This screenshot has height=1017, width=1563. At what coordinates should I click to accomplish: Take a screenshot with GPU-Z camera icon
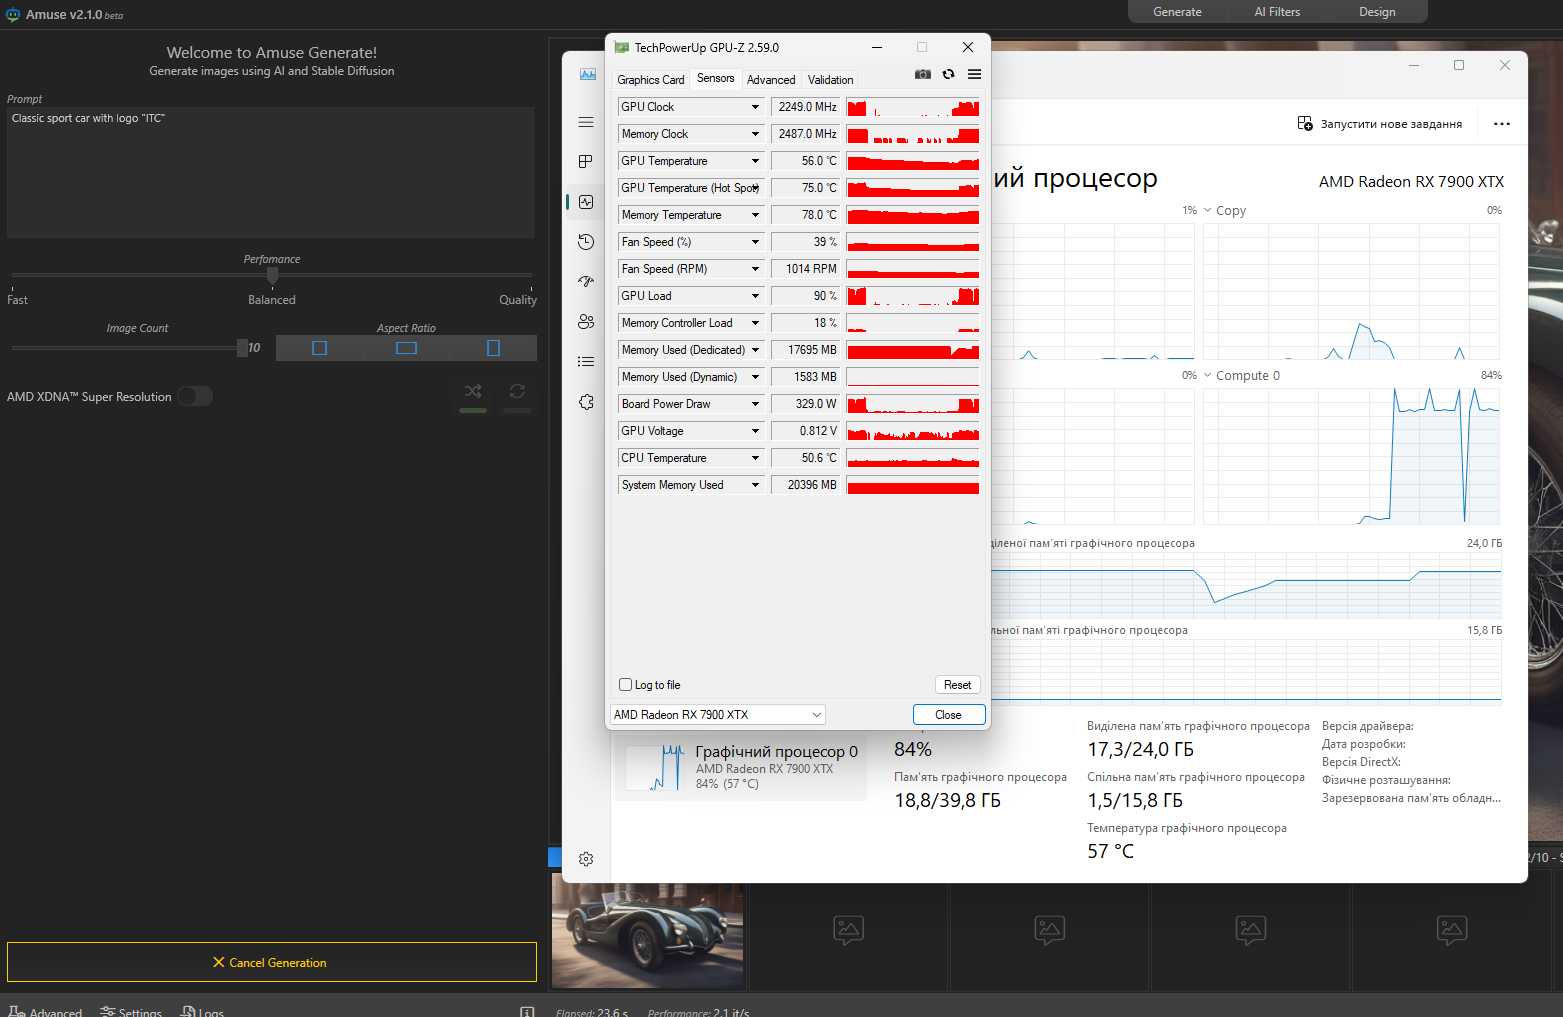tap(922, 74)
